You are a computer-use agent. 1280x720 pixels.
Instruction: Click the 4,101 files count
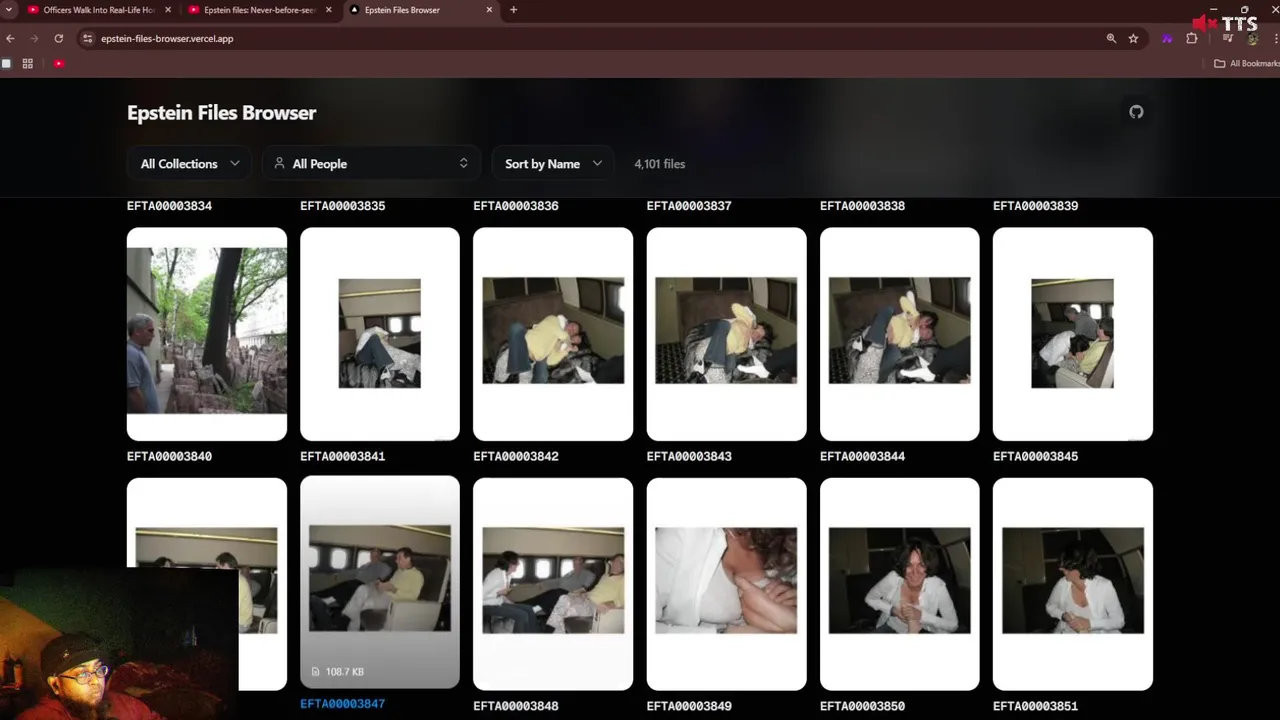tap(660, 164)
